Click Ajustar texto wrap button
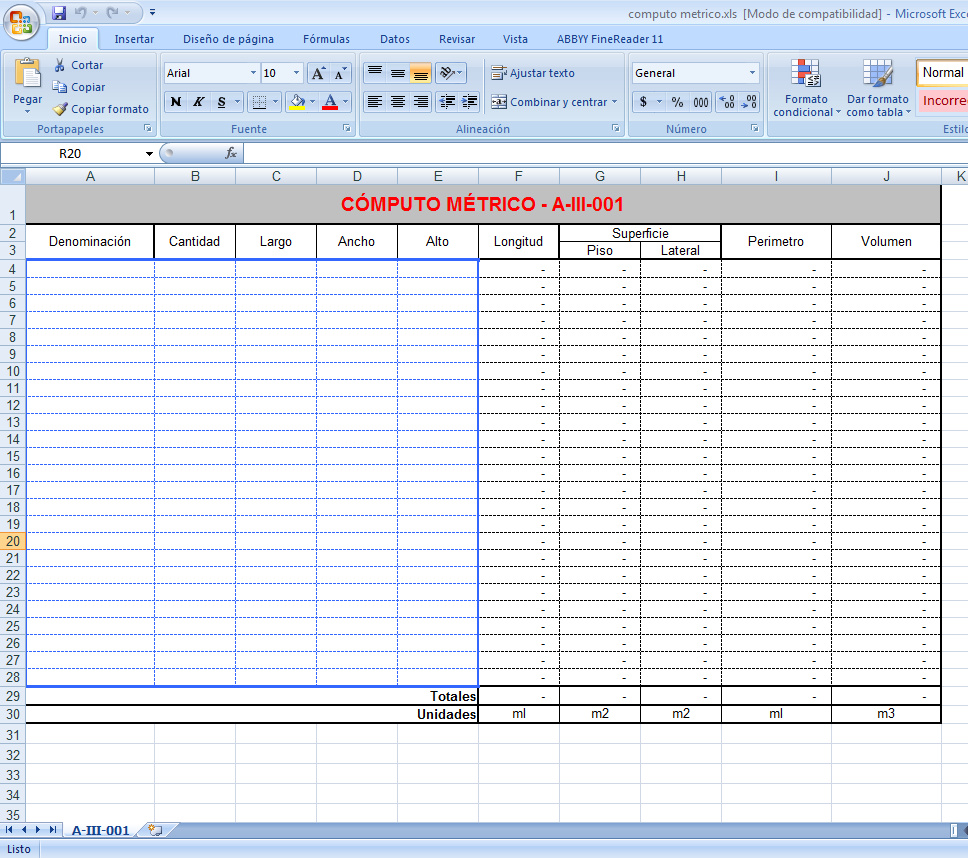 tap(533, 73)
